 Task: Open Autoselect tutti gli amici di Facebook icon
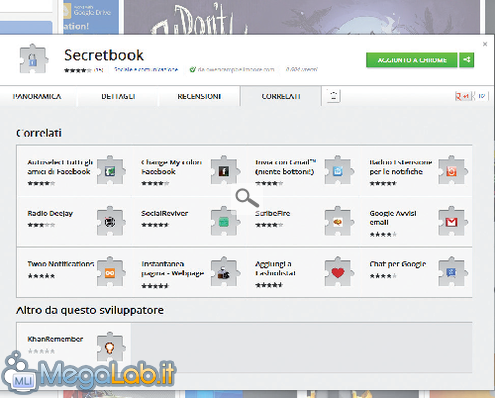click(110, 170)
